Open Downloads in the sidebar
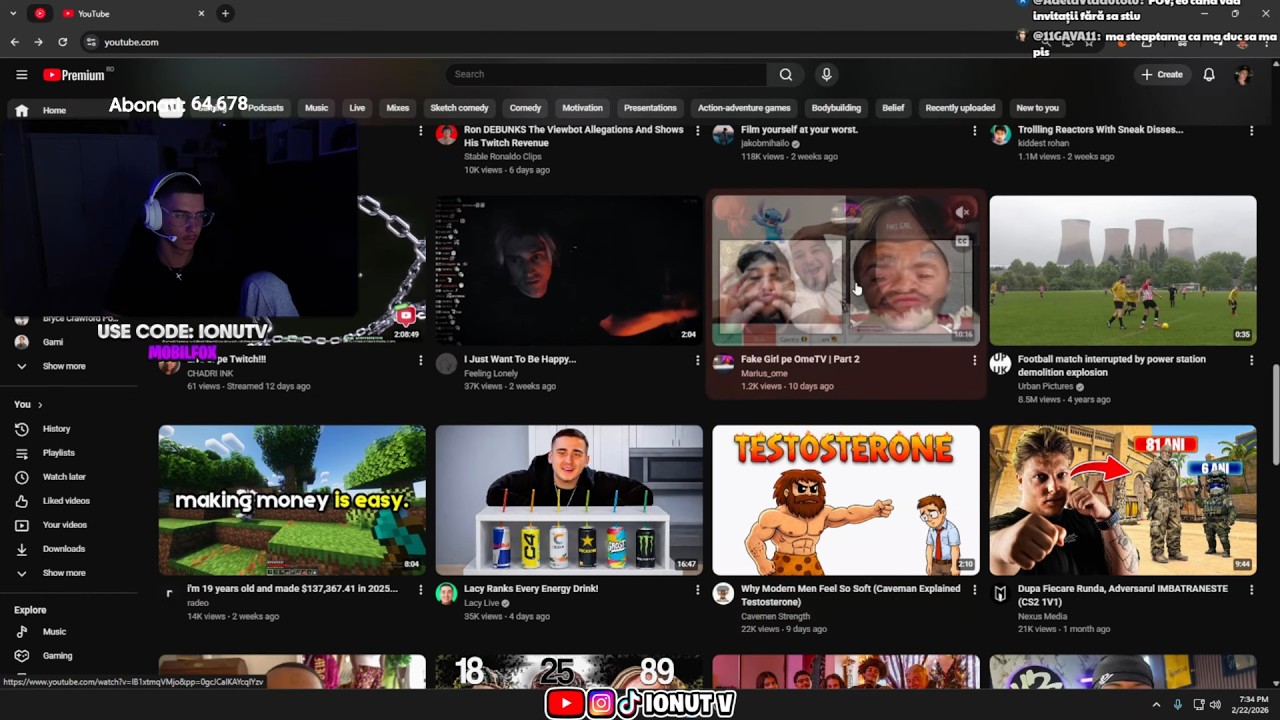 click(63, 548)
